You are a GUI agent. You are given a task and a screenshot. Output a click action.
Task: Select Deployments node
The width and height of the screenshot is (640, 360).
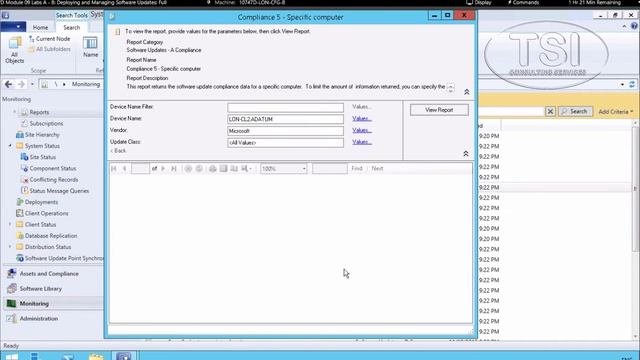coord(41,202)
